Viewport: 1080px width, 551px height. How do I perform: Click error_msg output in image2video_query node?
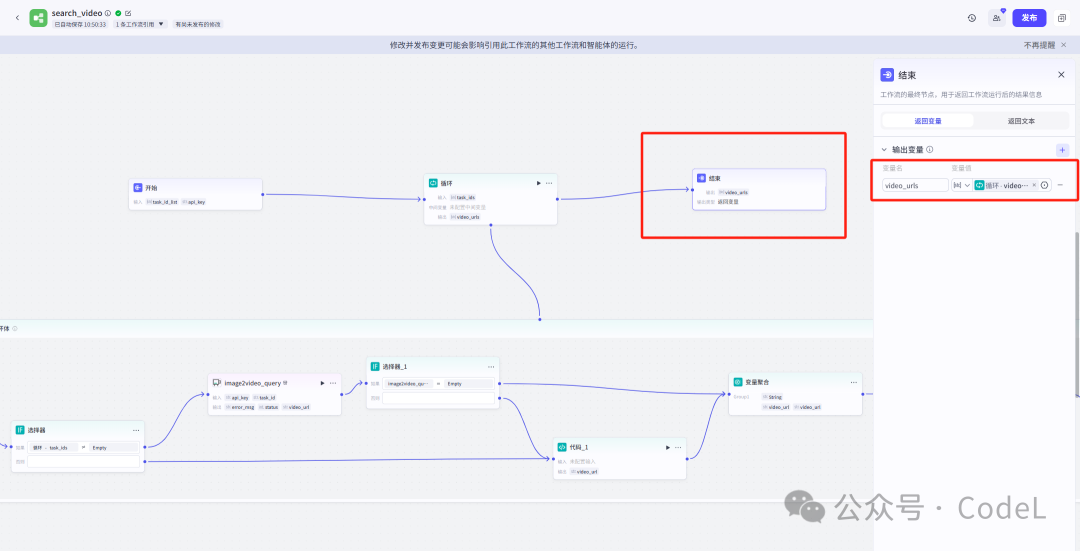240,407
